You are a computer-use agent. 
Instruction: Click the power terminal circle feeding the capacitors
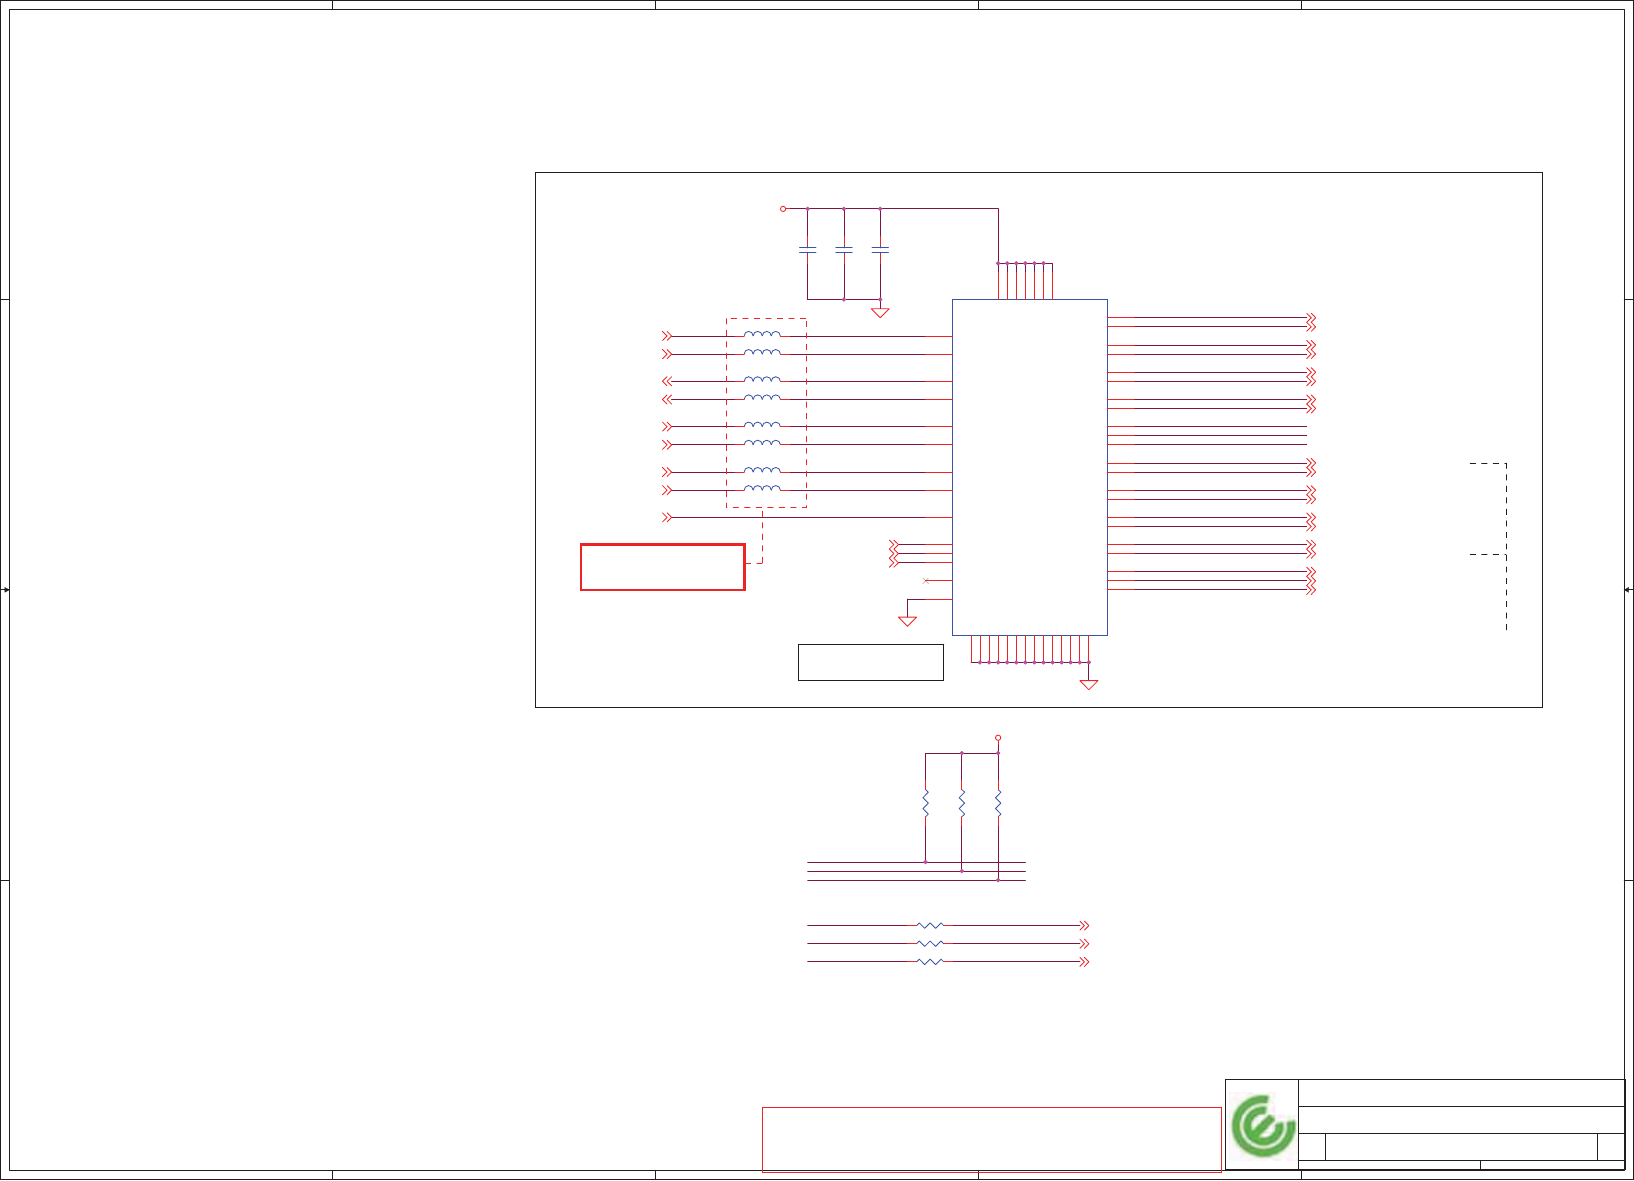click(x=783, y=209)
